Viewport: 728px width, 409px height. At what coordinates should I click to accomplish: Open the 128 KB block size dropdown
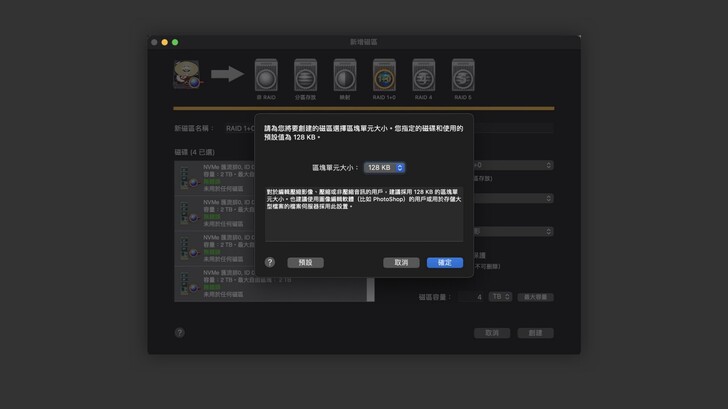click(x=384, y=168)
